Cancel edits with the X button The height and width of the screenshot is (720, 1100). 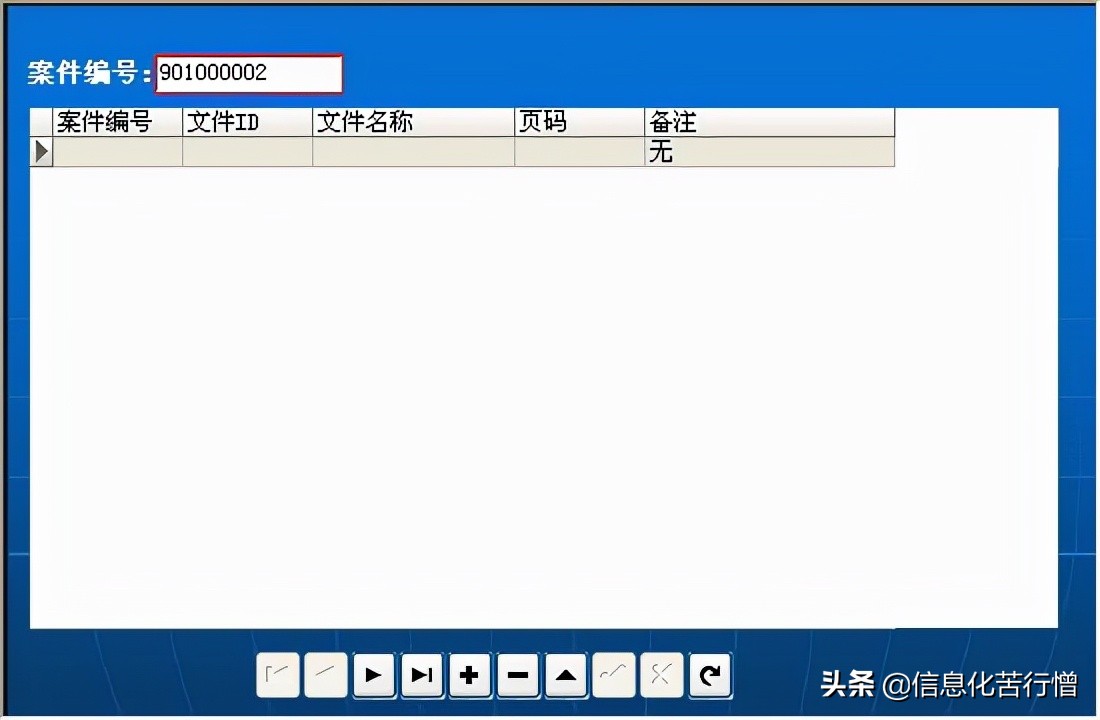[x=662, y=675]
